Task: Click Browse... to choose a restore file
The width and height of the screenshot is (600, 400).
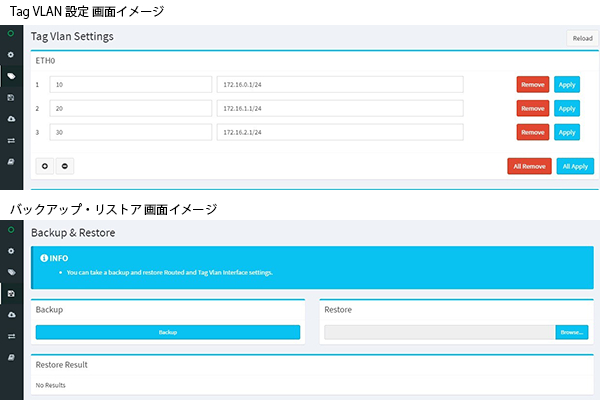Action: [572, 332]
